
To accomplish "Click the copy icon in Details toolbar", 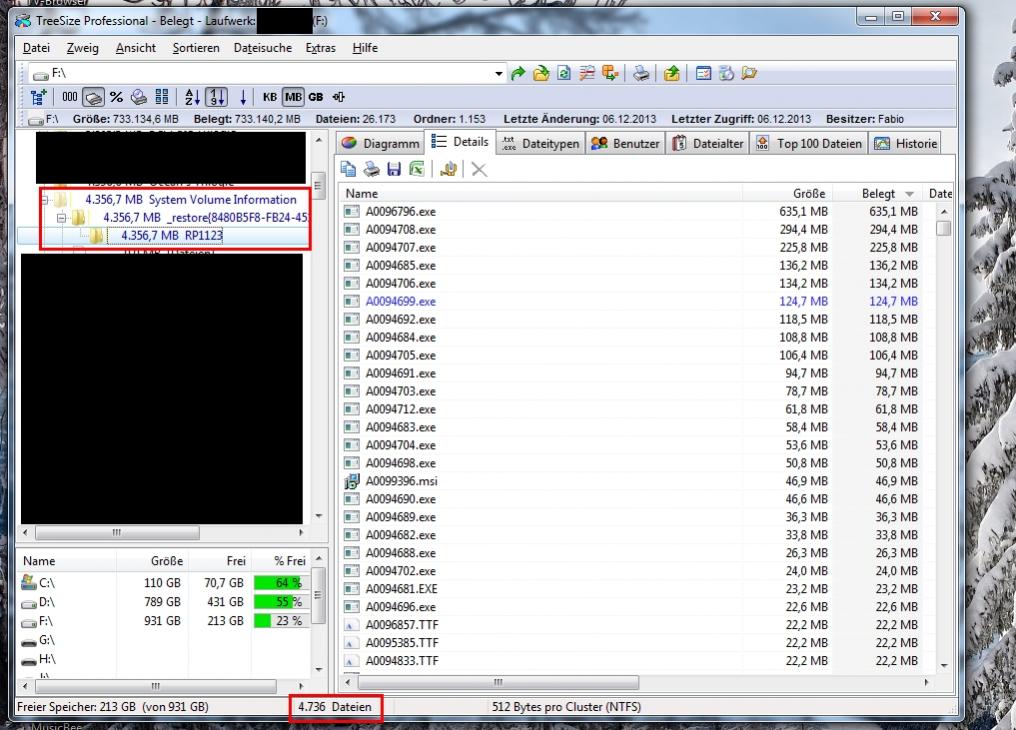I will pyautogui.click(x=348, y=169).
